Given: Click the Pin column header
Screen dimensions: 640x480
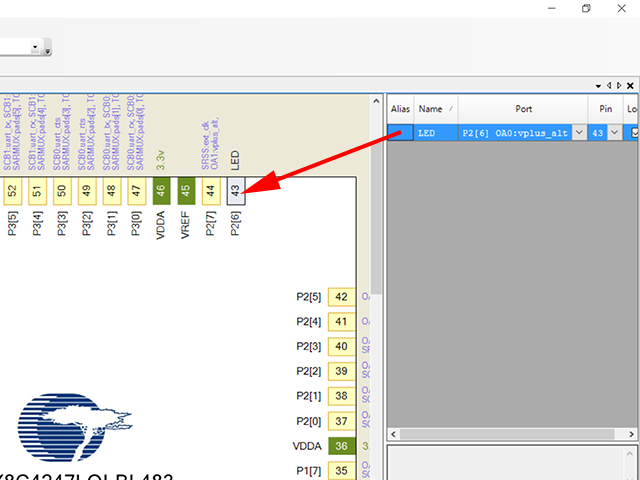Looking at the screenshot, I should click(605, 109).
